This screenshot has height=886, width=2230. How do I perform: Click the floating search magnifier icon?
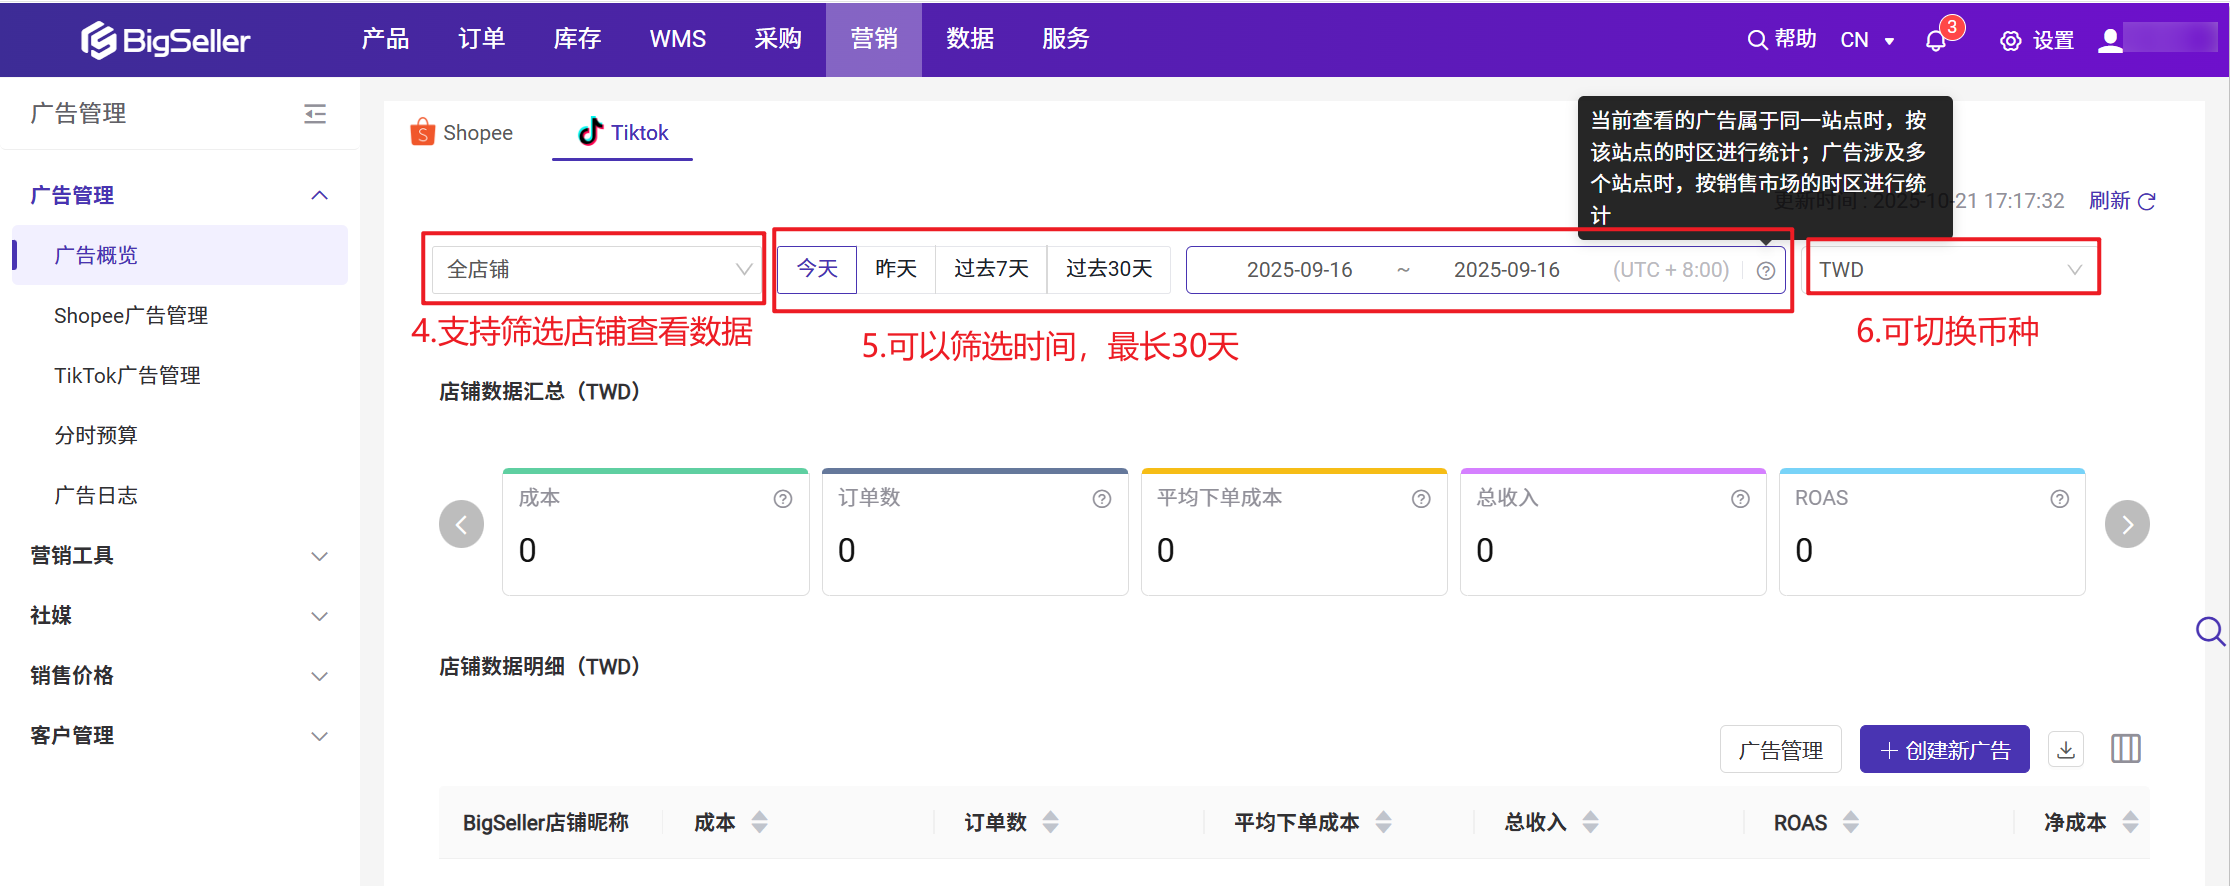pyautogui.click(x=2209, y=631)
